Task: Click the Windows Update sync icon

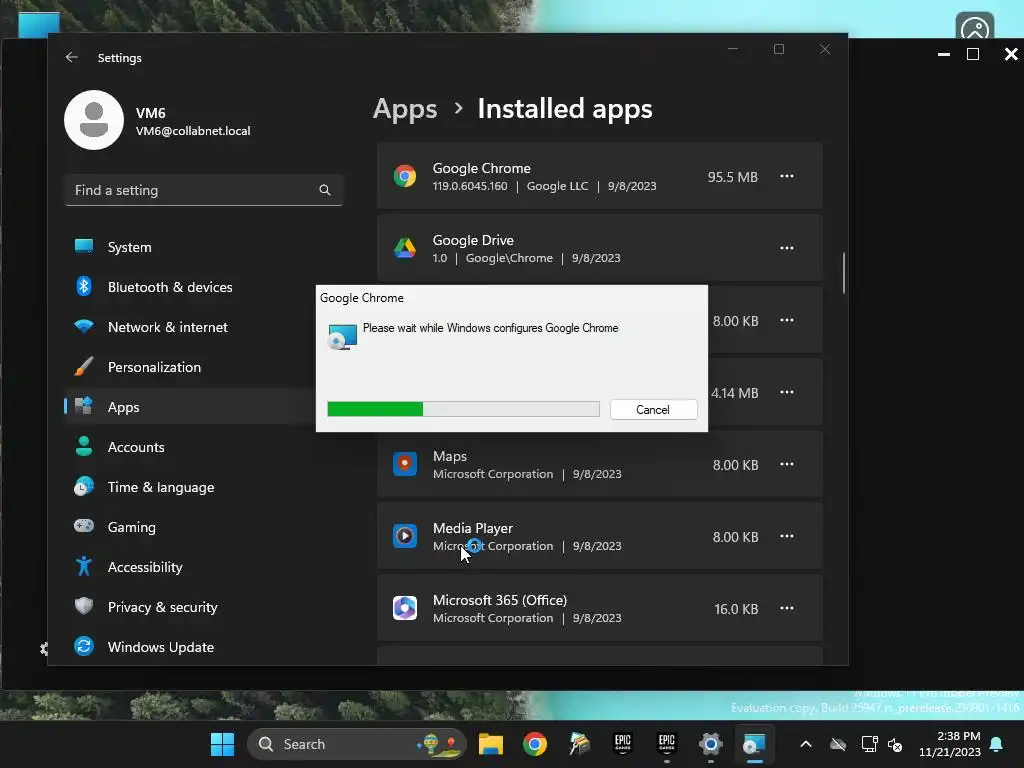Action: pyautogui.click(x=84, y=646)
